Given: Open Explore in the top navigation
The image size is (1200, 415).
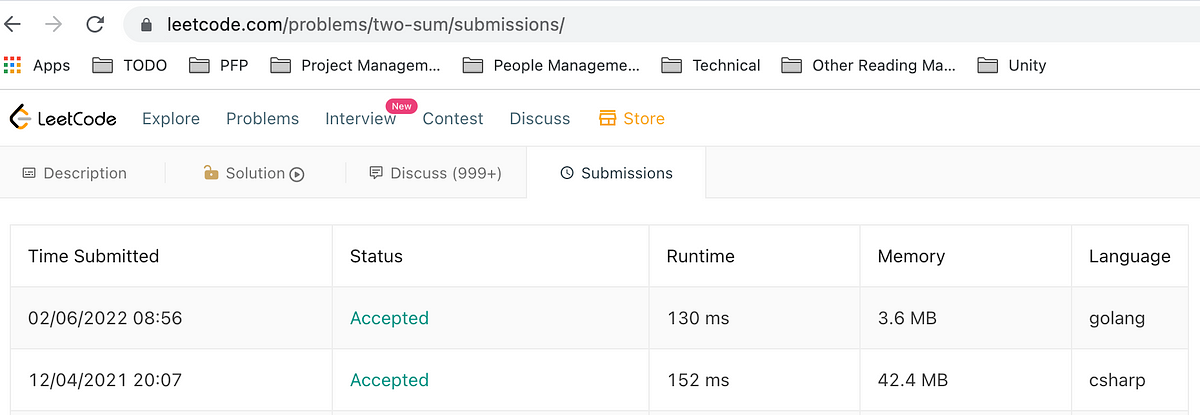Looking at the screenshot, I should pyautogui.click(x=171, y=118).
